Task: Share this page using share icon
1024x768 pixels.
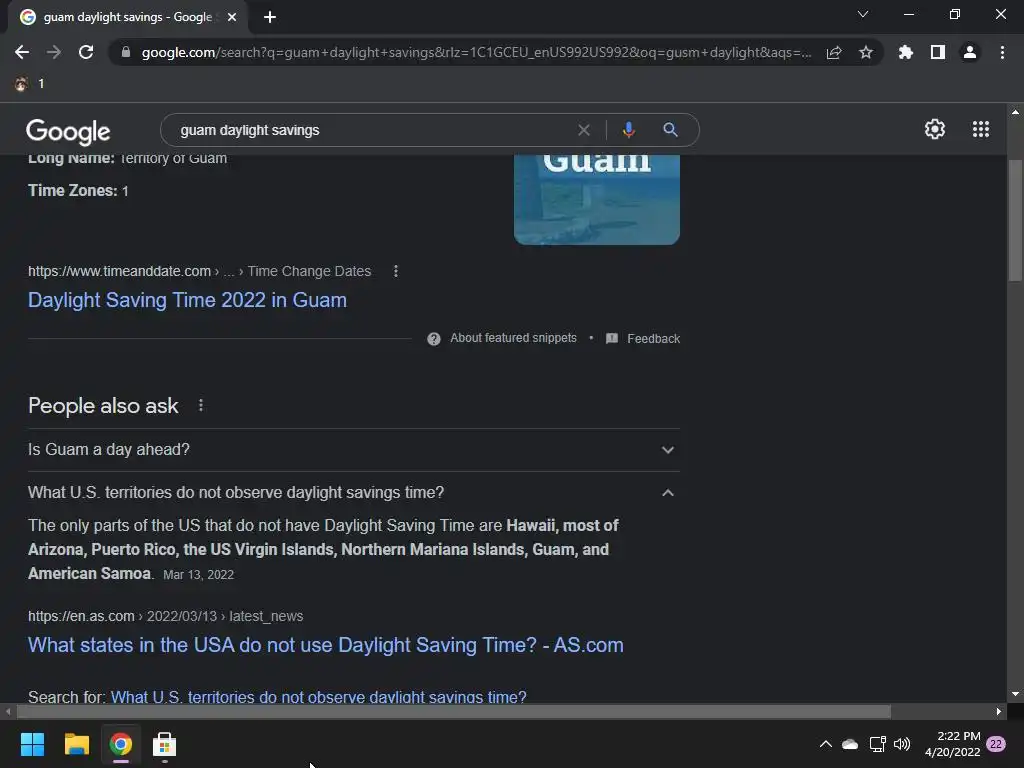Action: (x=834, y=52)
